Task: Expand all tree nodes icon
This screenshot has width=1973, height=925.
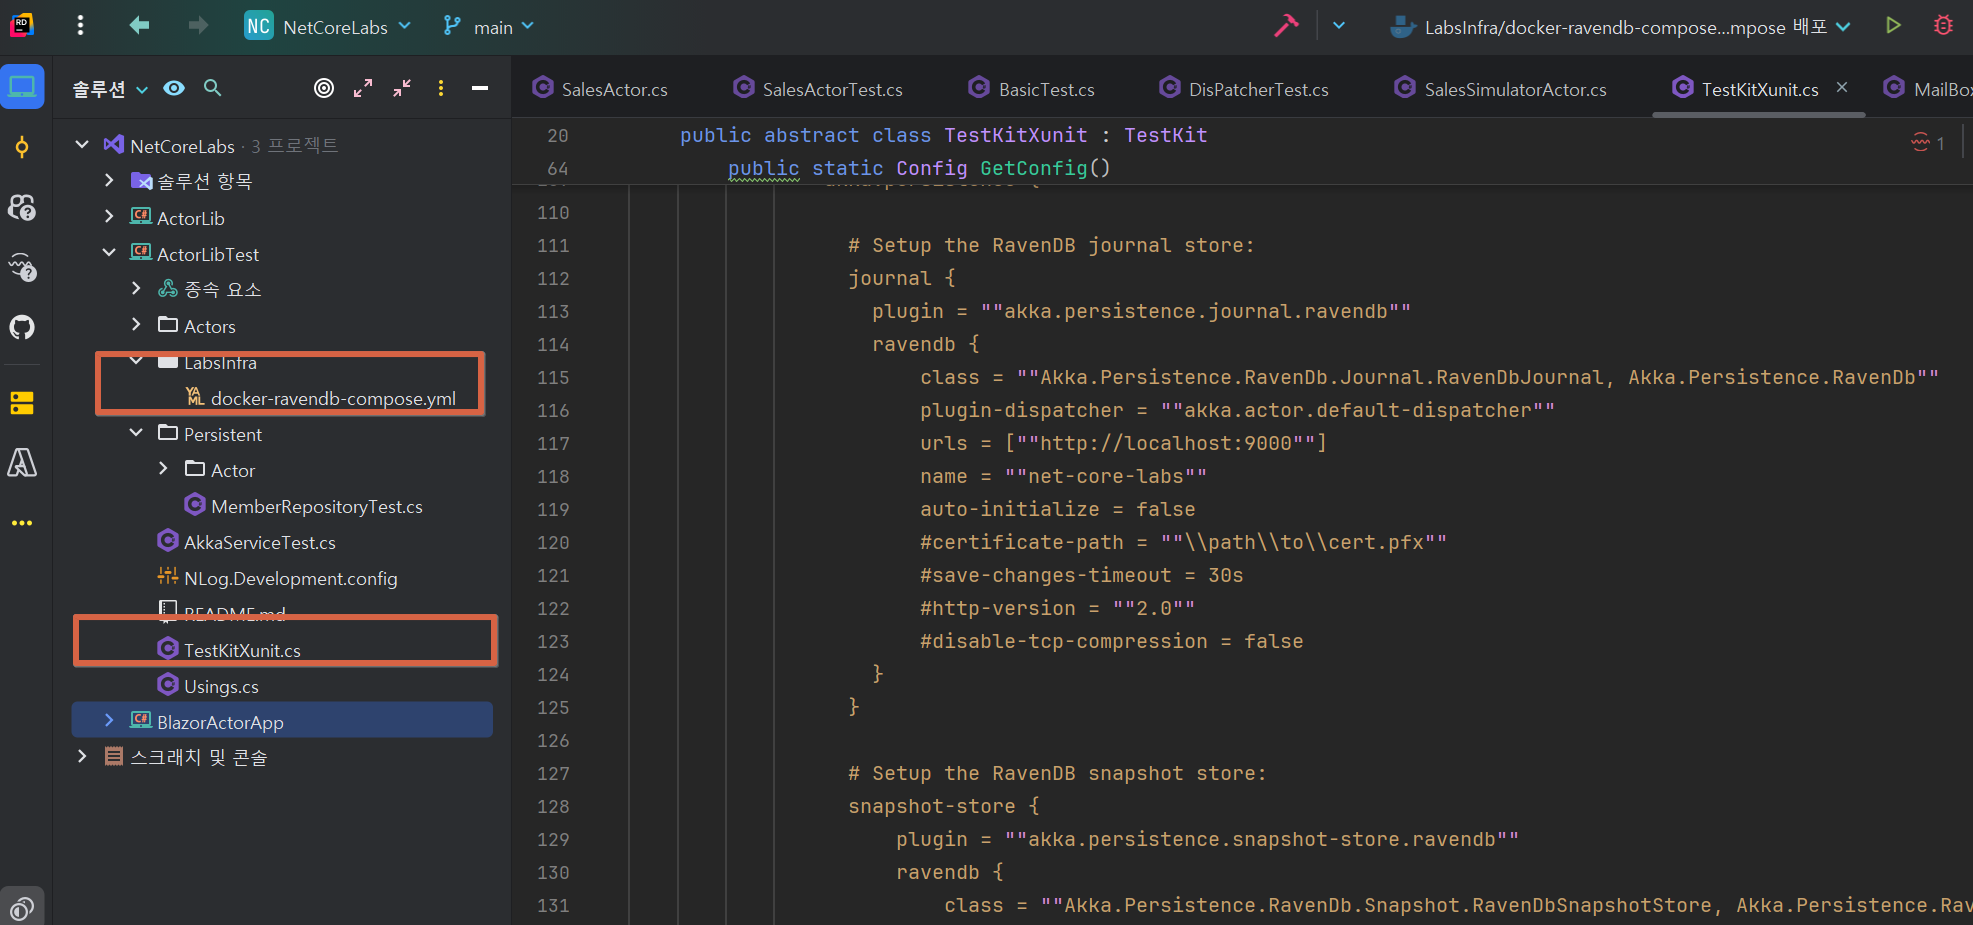Action: coord(363,88)
